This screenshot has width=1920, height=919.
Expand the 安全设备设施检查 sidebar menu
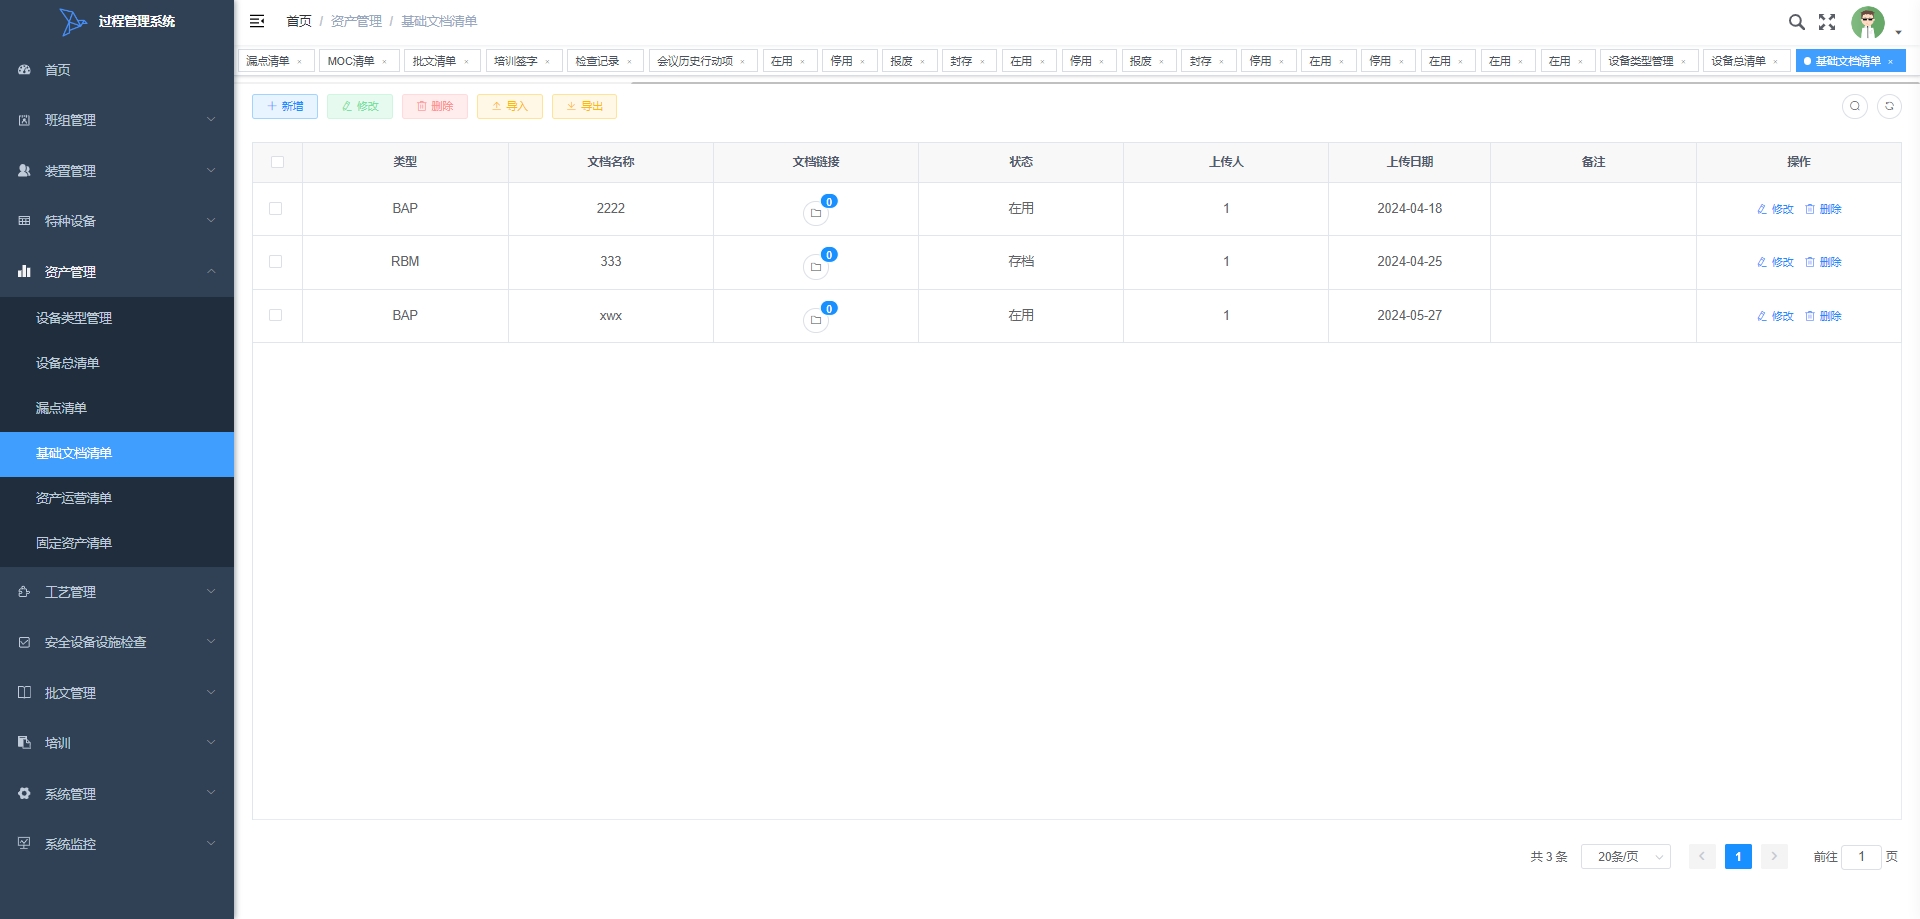click(x=117, y=642)
